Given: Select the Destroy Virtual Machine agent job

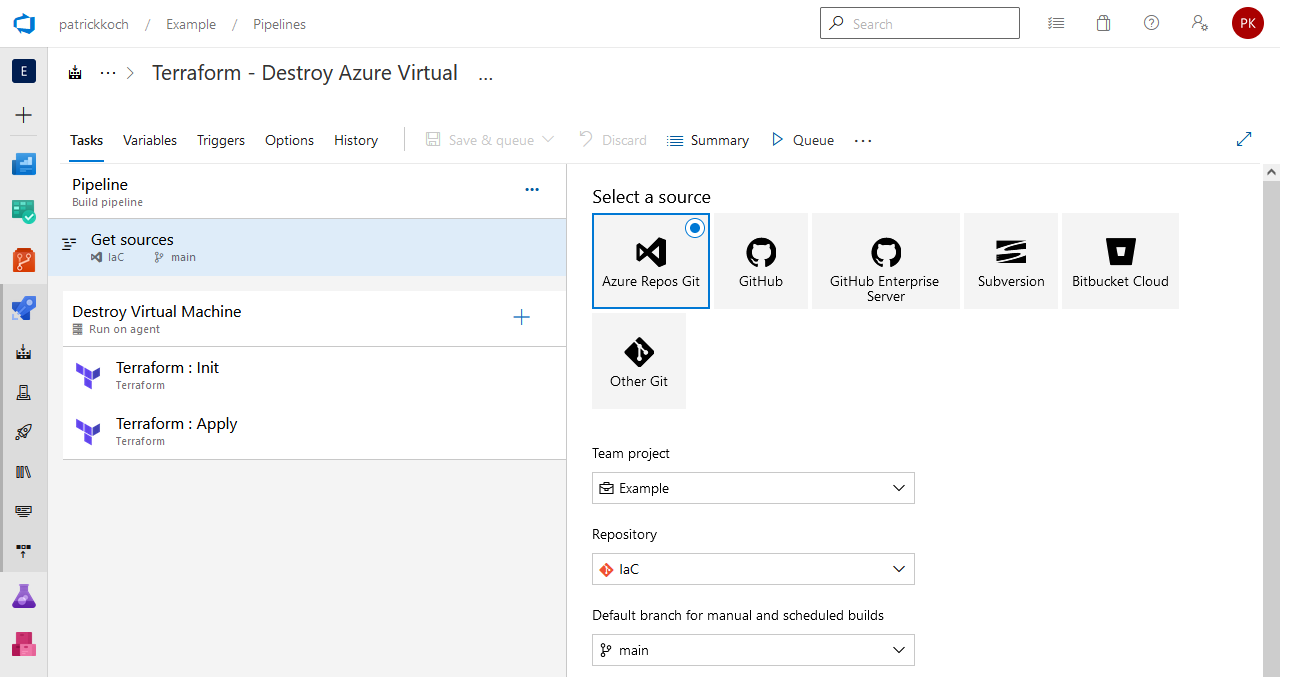Looking at the screenshot, I should 314,319.
